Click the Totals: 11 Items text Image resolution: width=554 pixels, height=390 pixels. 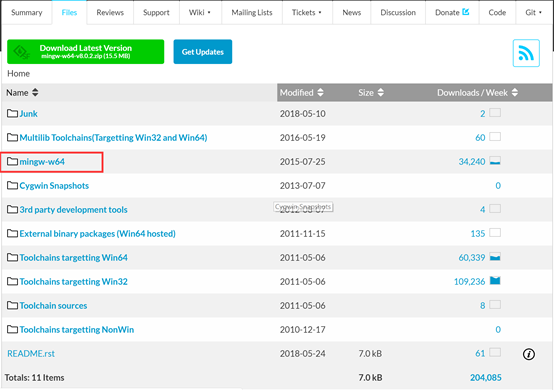tap(34, 378)
